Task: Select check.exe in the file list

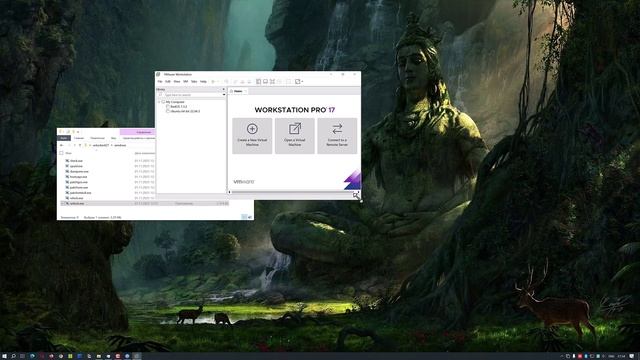Action: [76, 161]
